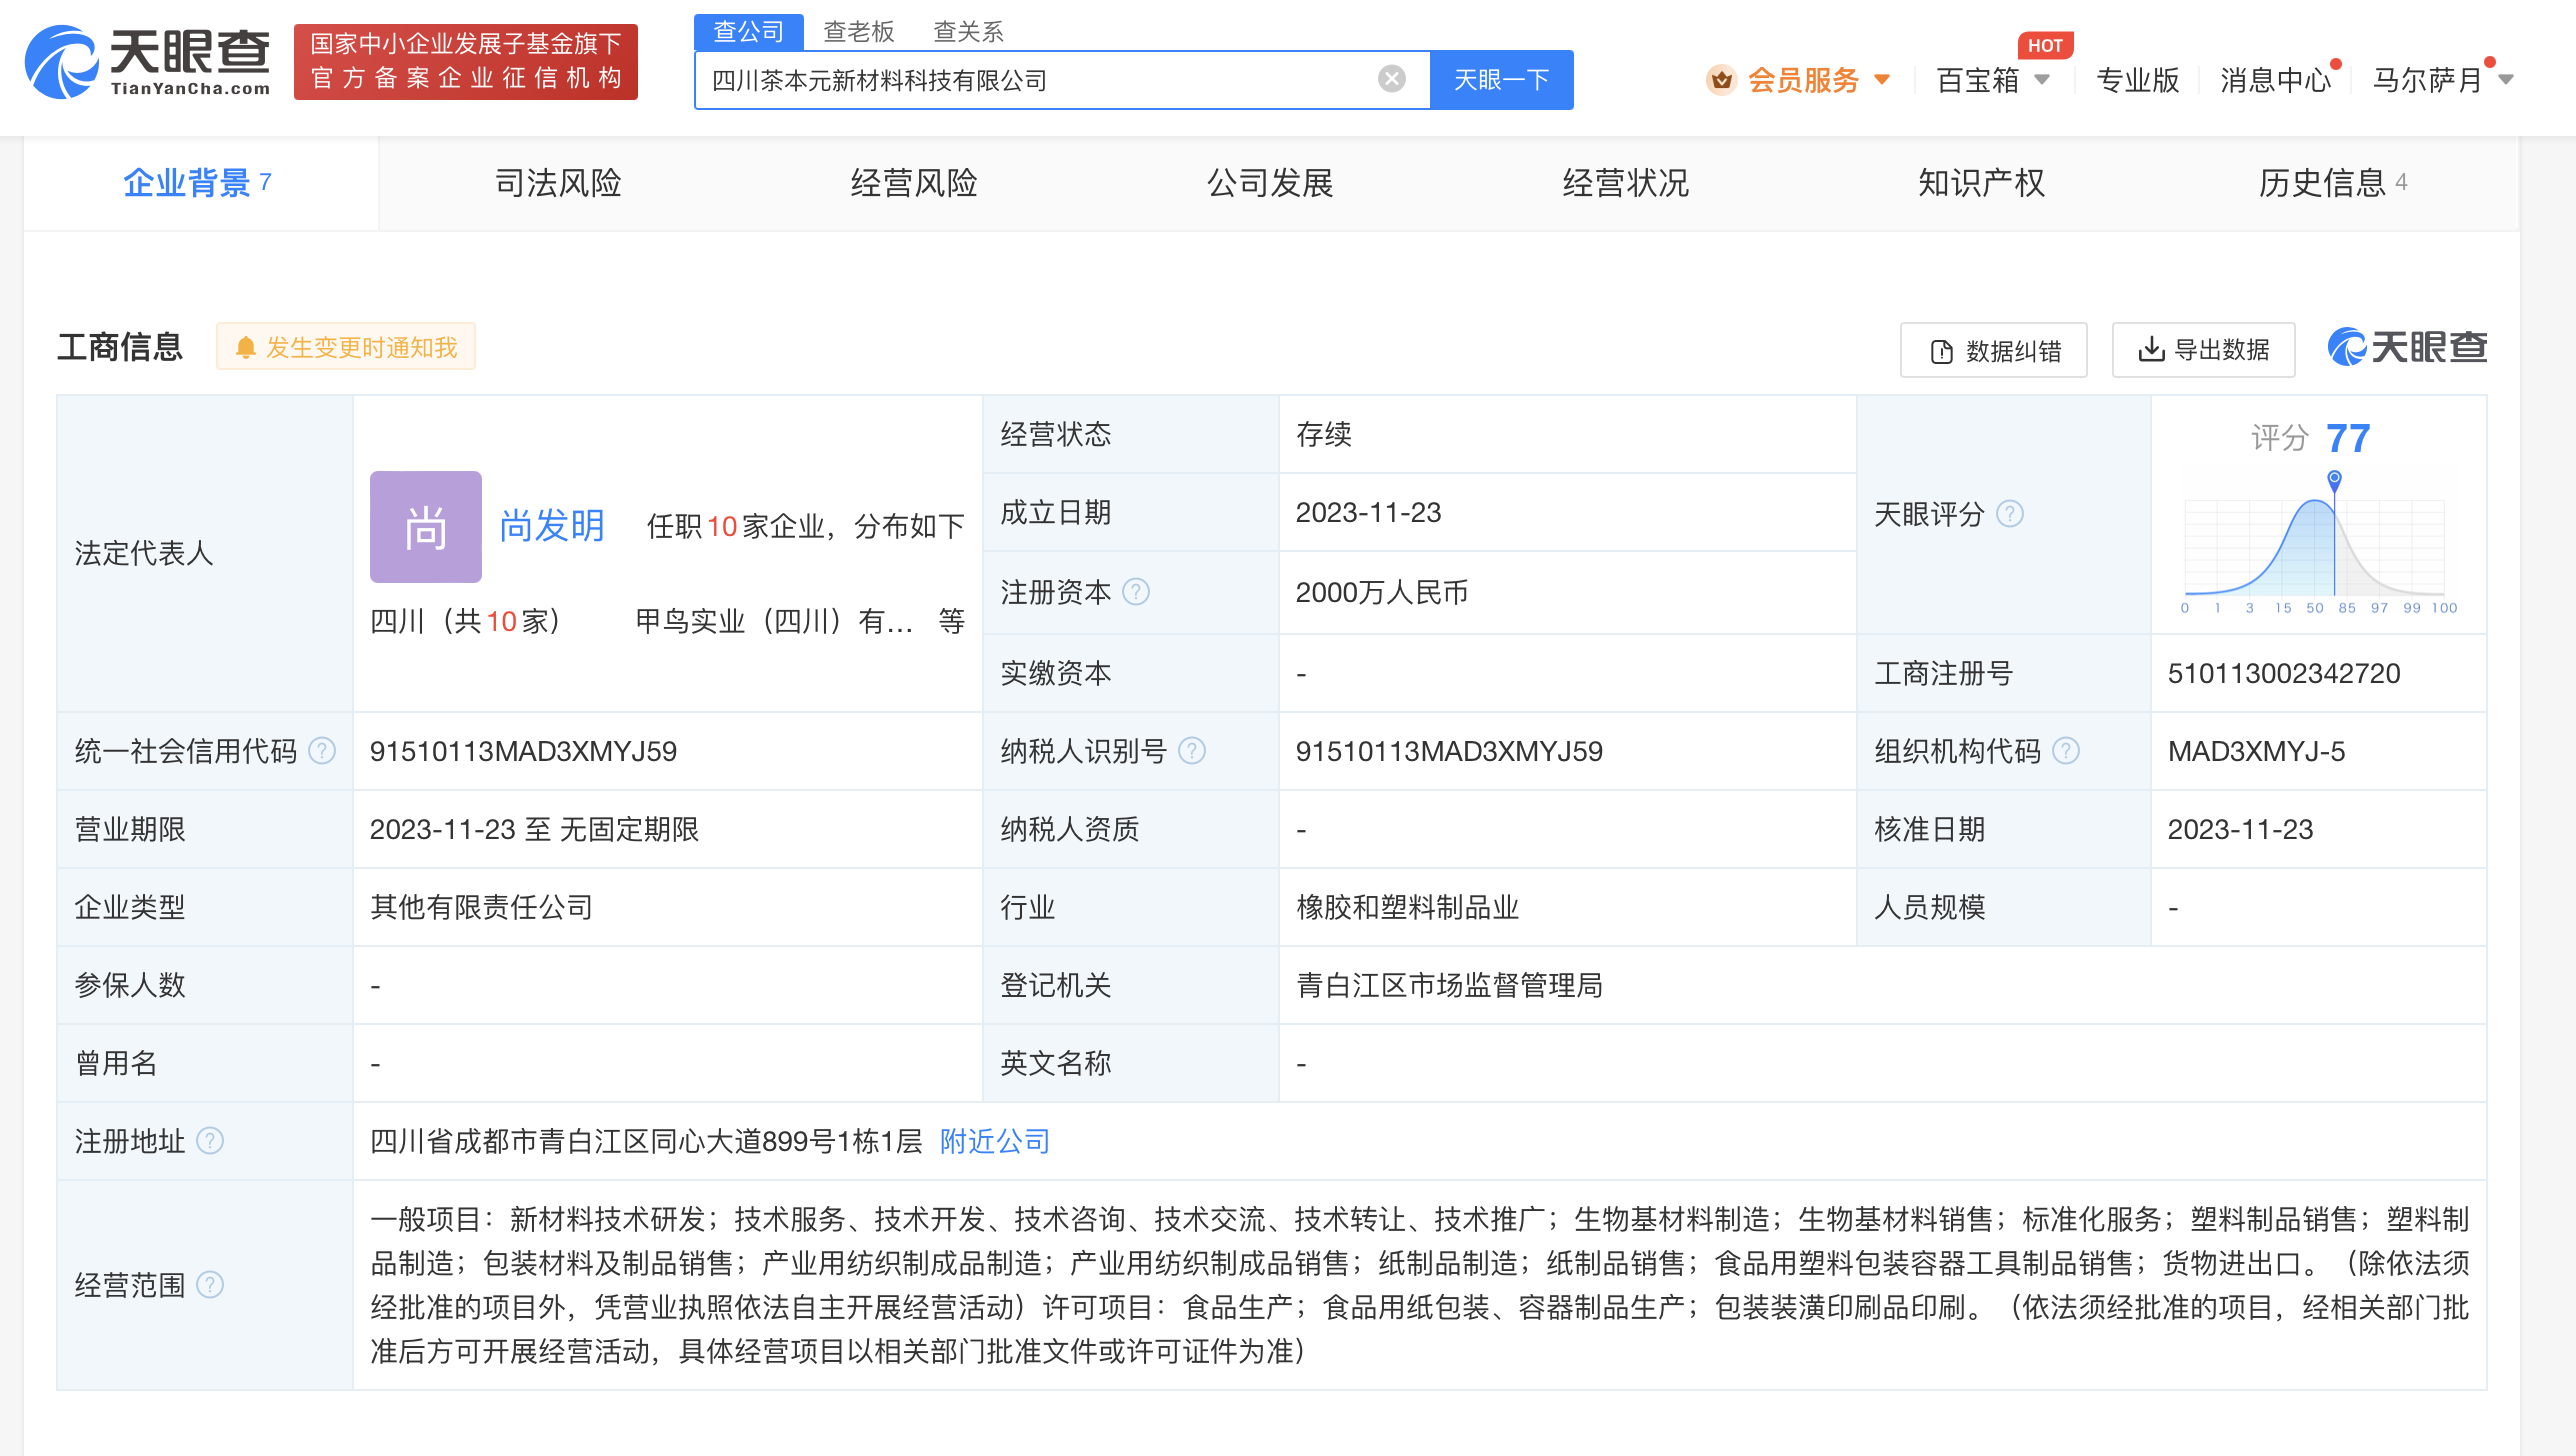Click the 导出数据 download button
This screenshot has height=1456, width=2576.
coord(2203,350)
